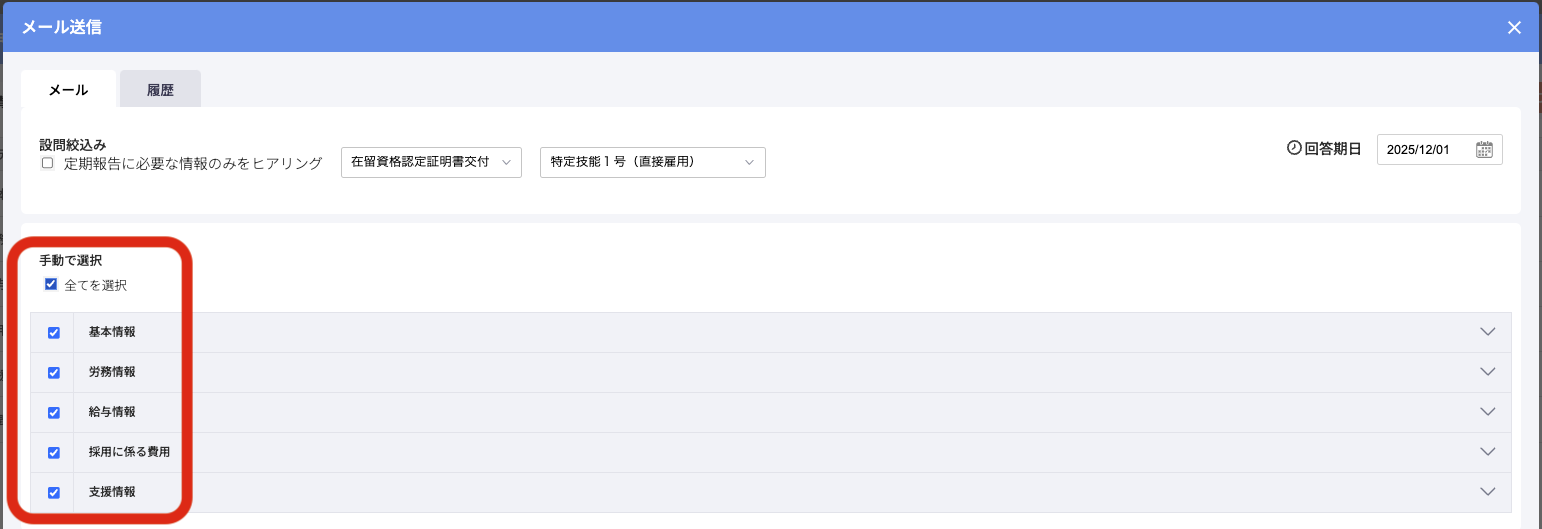Toggle the 採用に係る費用 checkbox

54,452
